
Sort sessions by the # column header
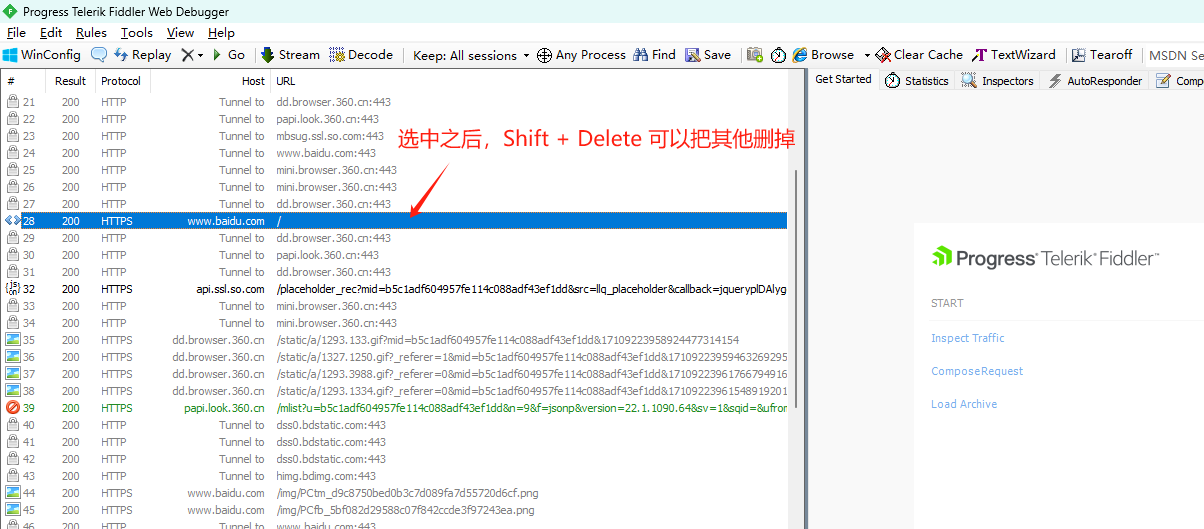pyautogui.click(x=24, y=81)
